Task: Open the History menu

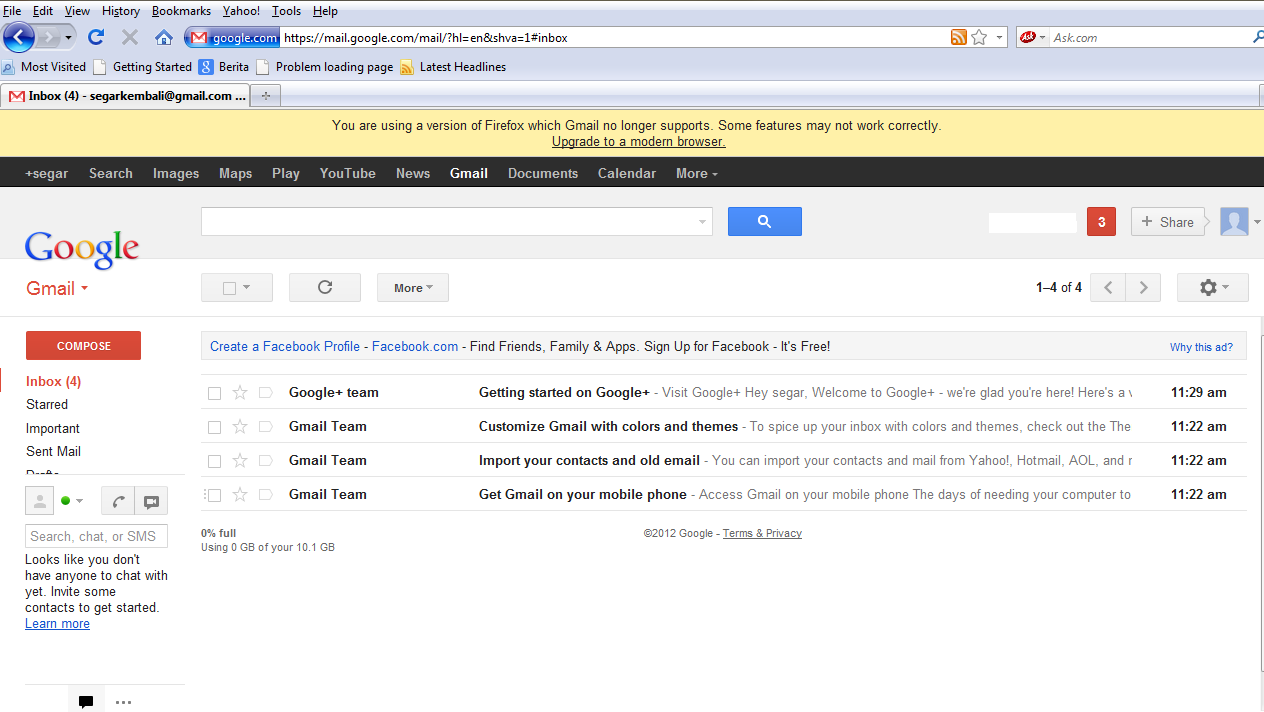Action: point(121,11)
